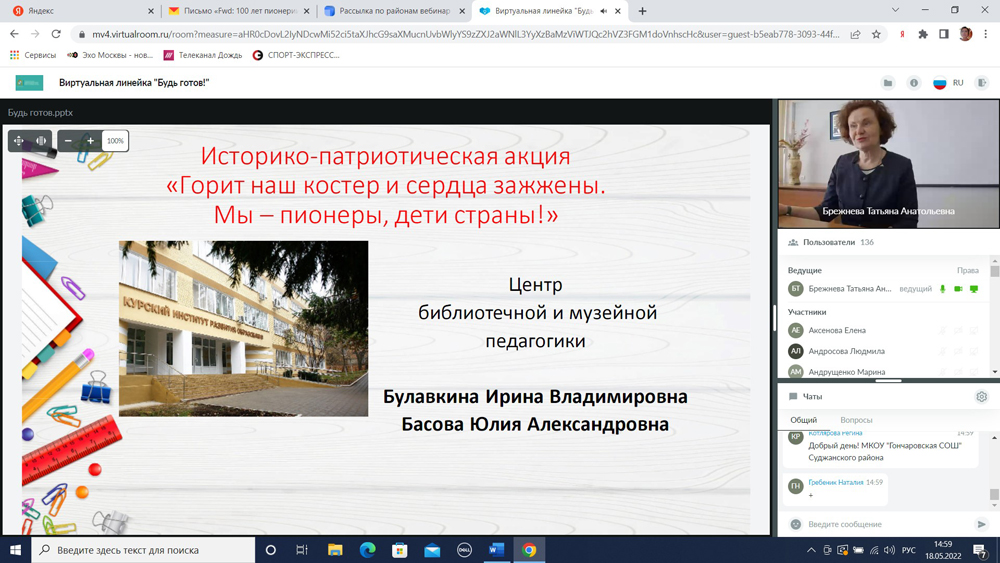
Task: Click the presenter video thumbnail
Action: pos(888,164)
